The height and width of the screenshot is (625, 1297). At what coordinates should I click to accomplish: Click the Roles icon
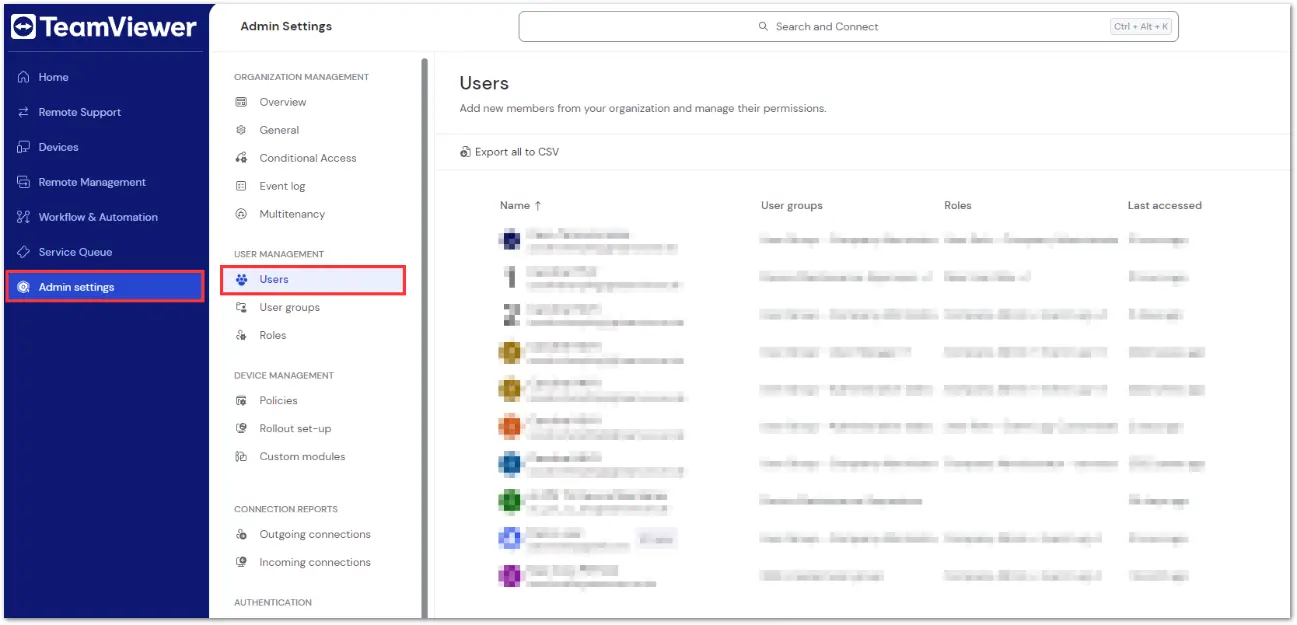(241, 335)
